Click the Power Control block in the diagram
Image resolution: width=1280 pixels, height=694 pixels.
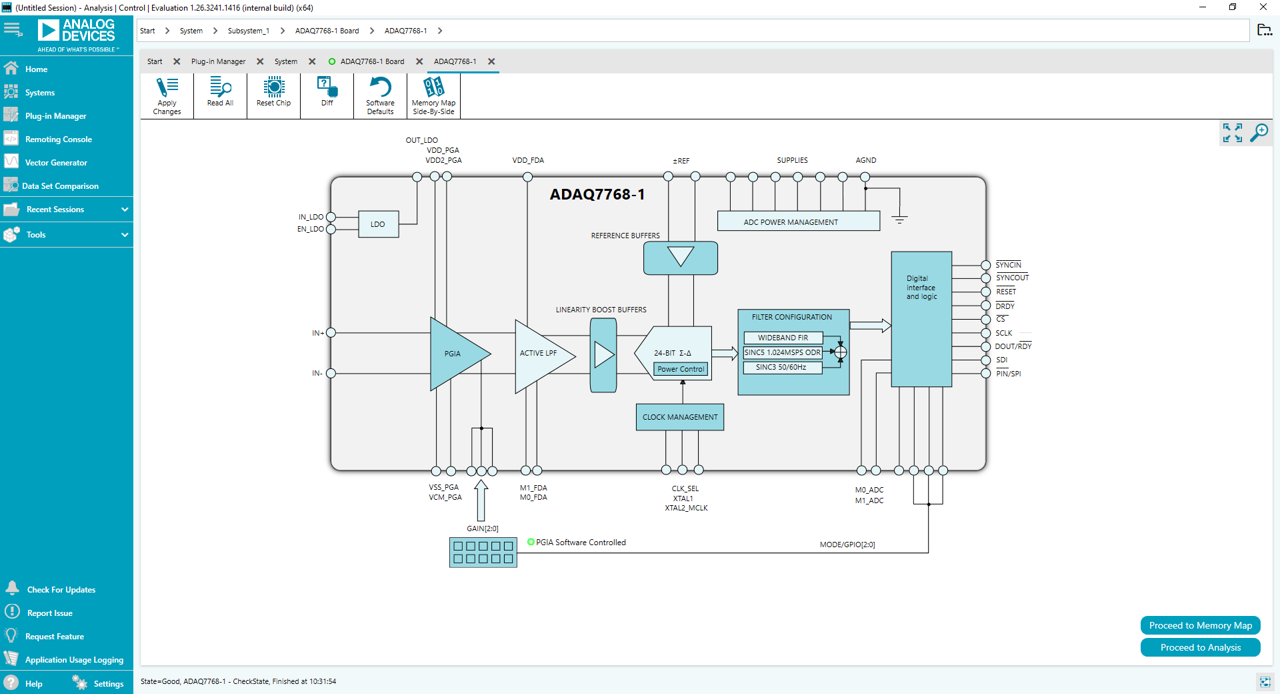pyautogui.click(x=680, y=368)
